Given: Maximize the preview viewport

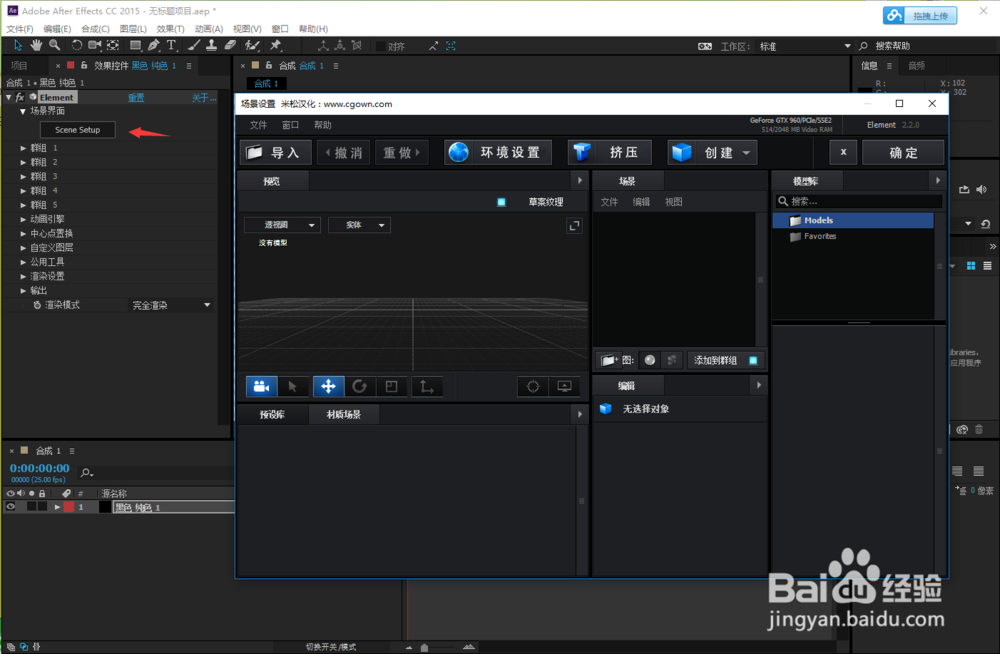Looking at the screenshot, I should [574, 226].
